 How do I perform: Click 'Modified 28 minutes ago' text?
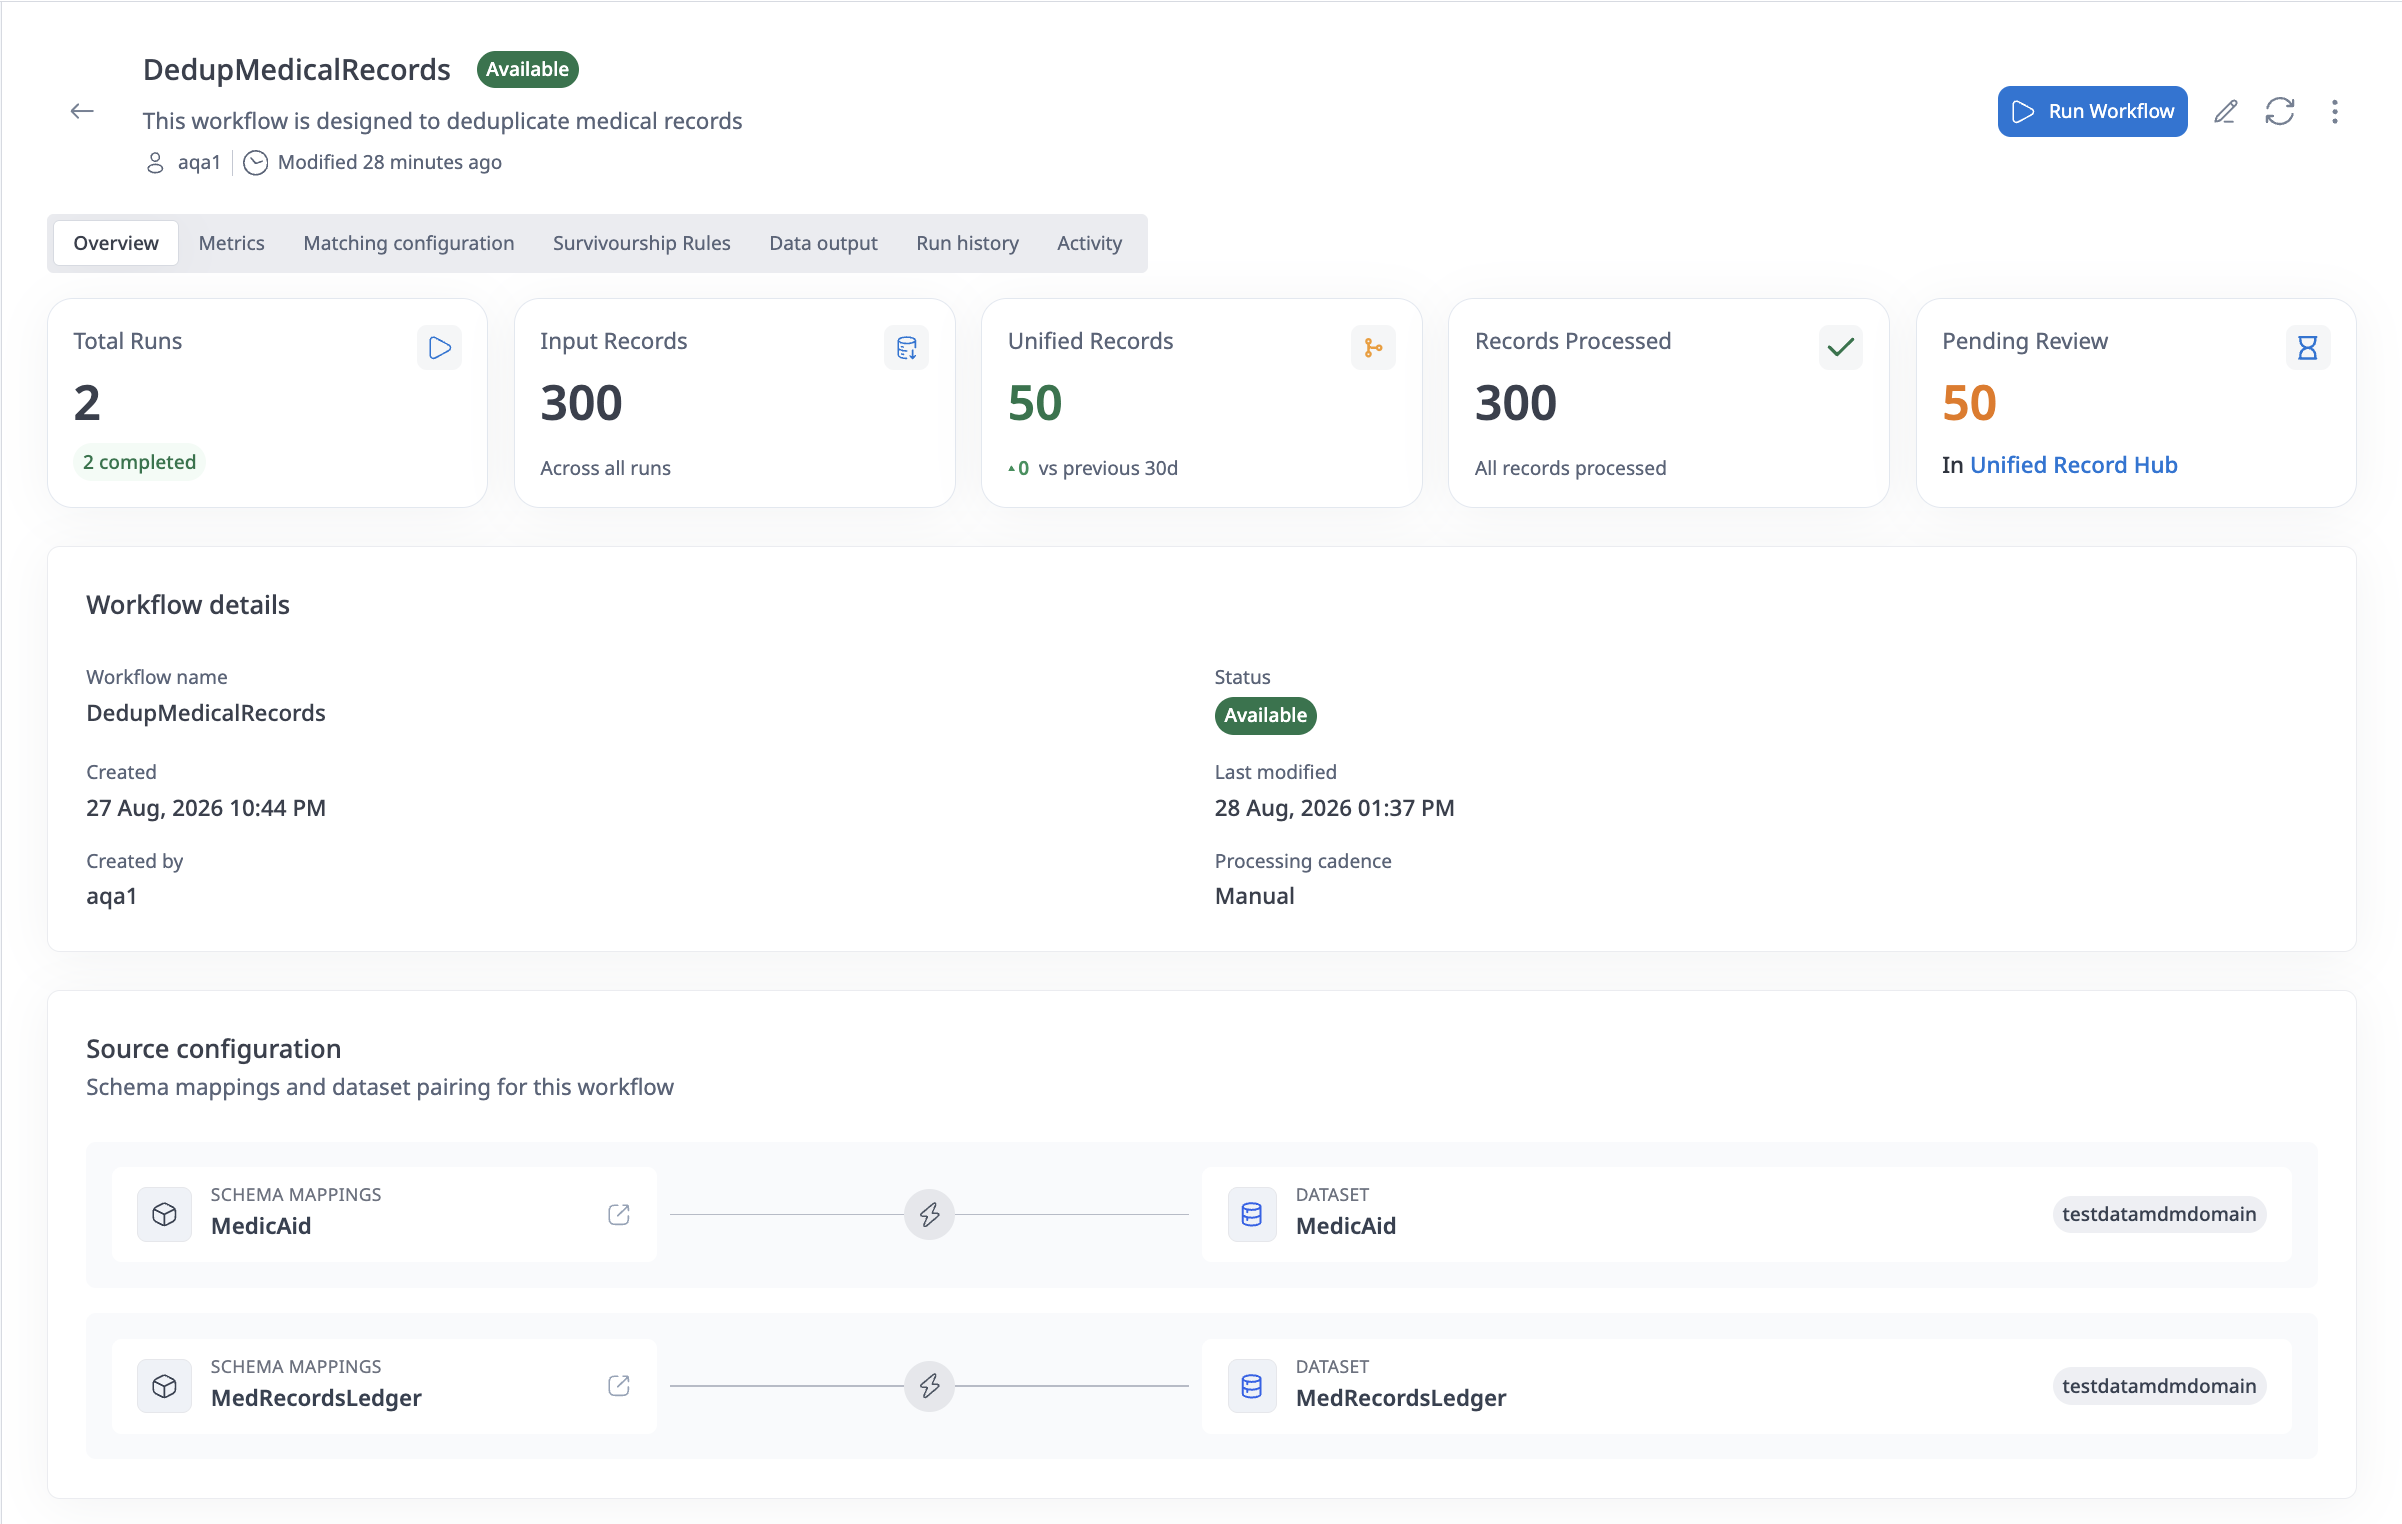(x=390, y=162)
